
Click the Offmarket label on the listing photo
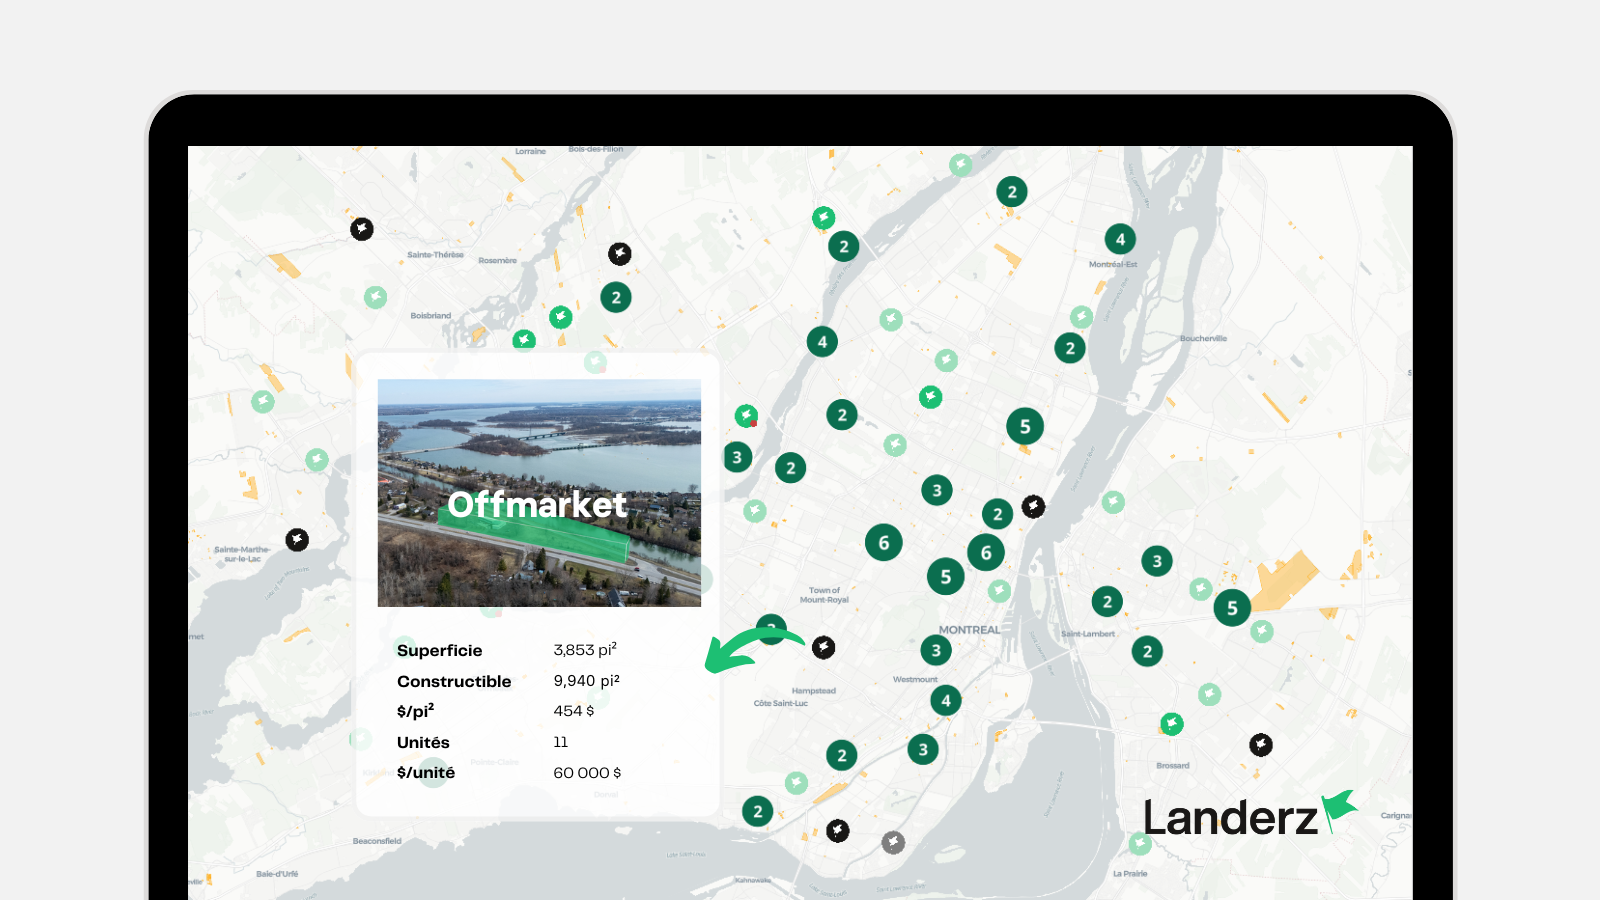[538, 507]
